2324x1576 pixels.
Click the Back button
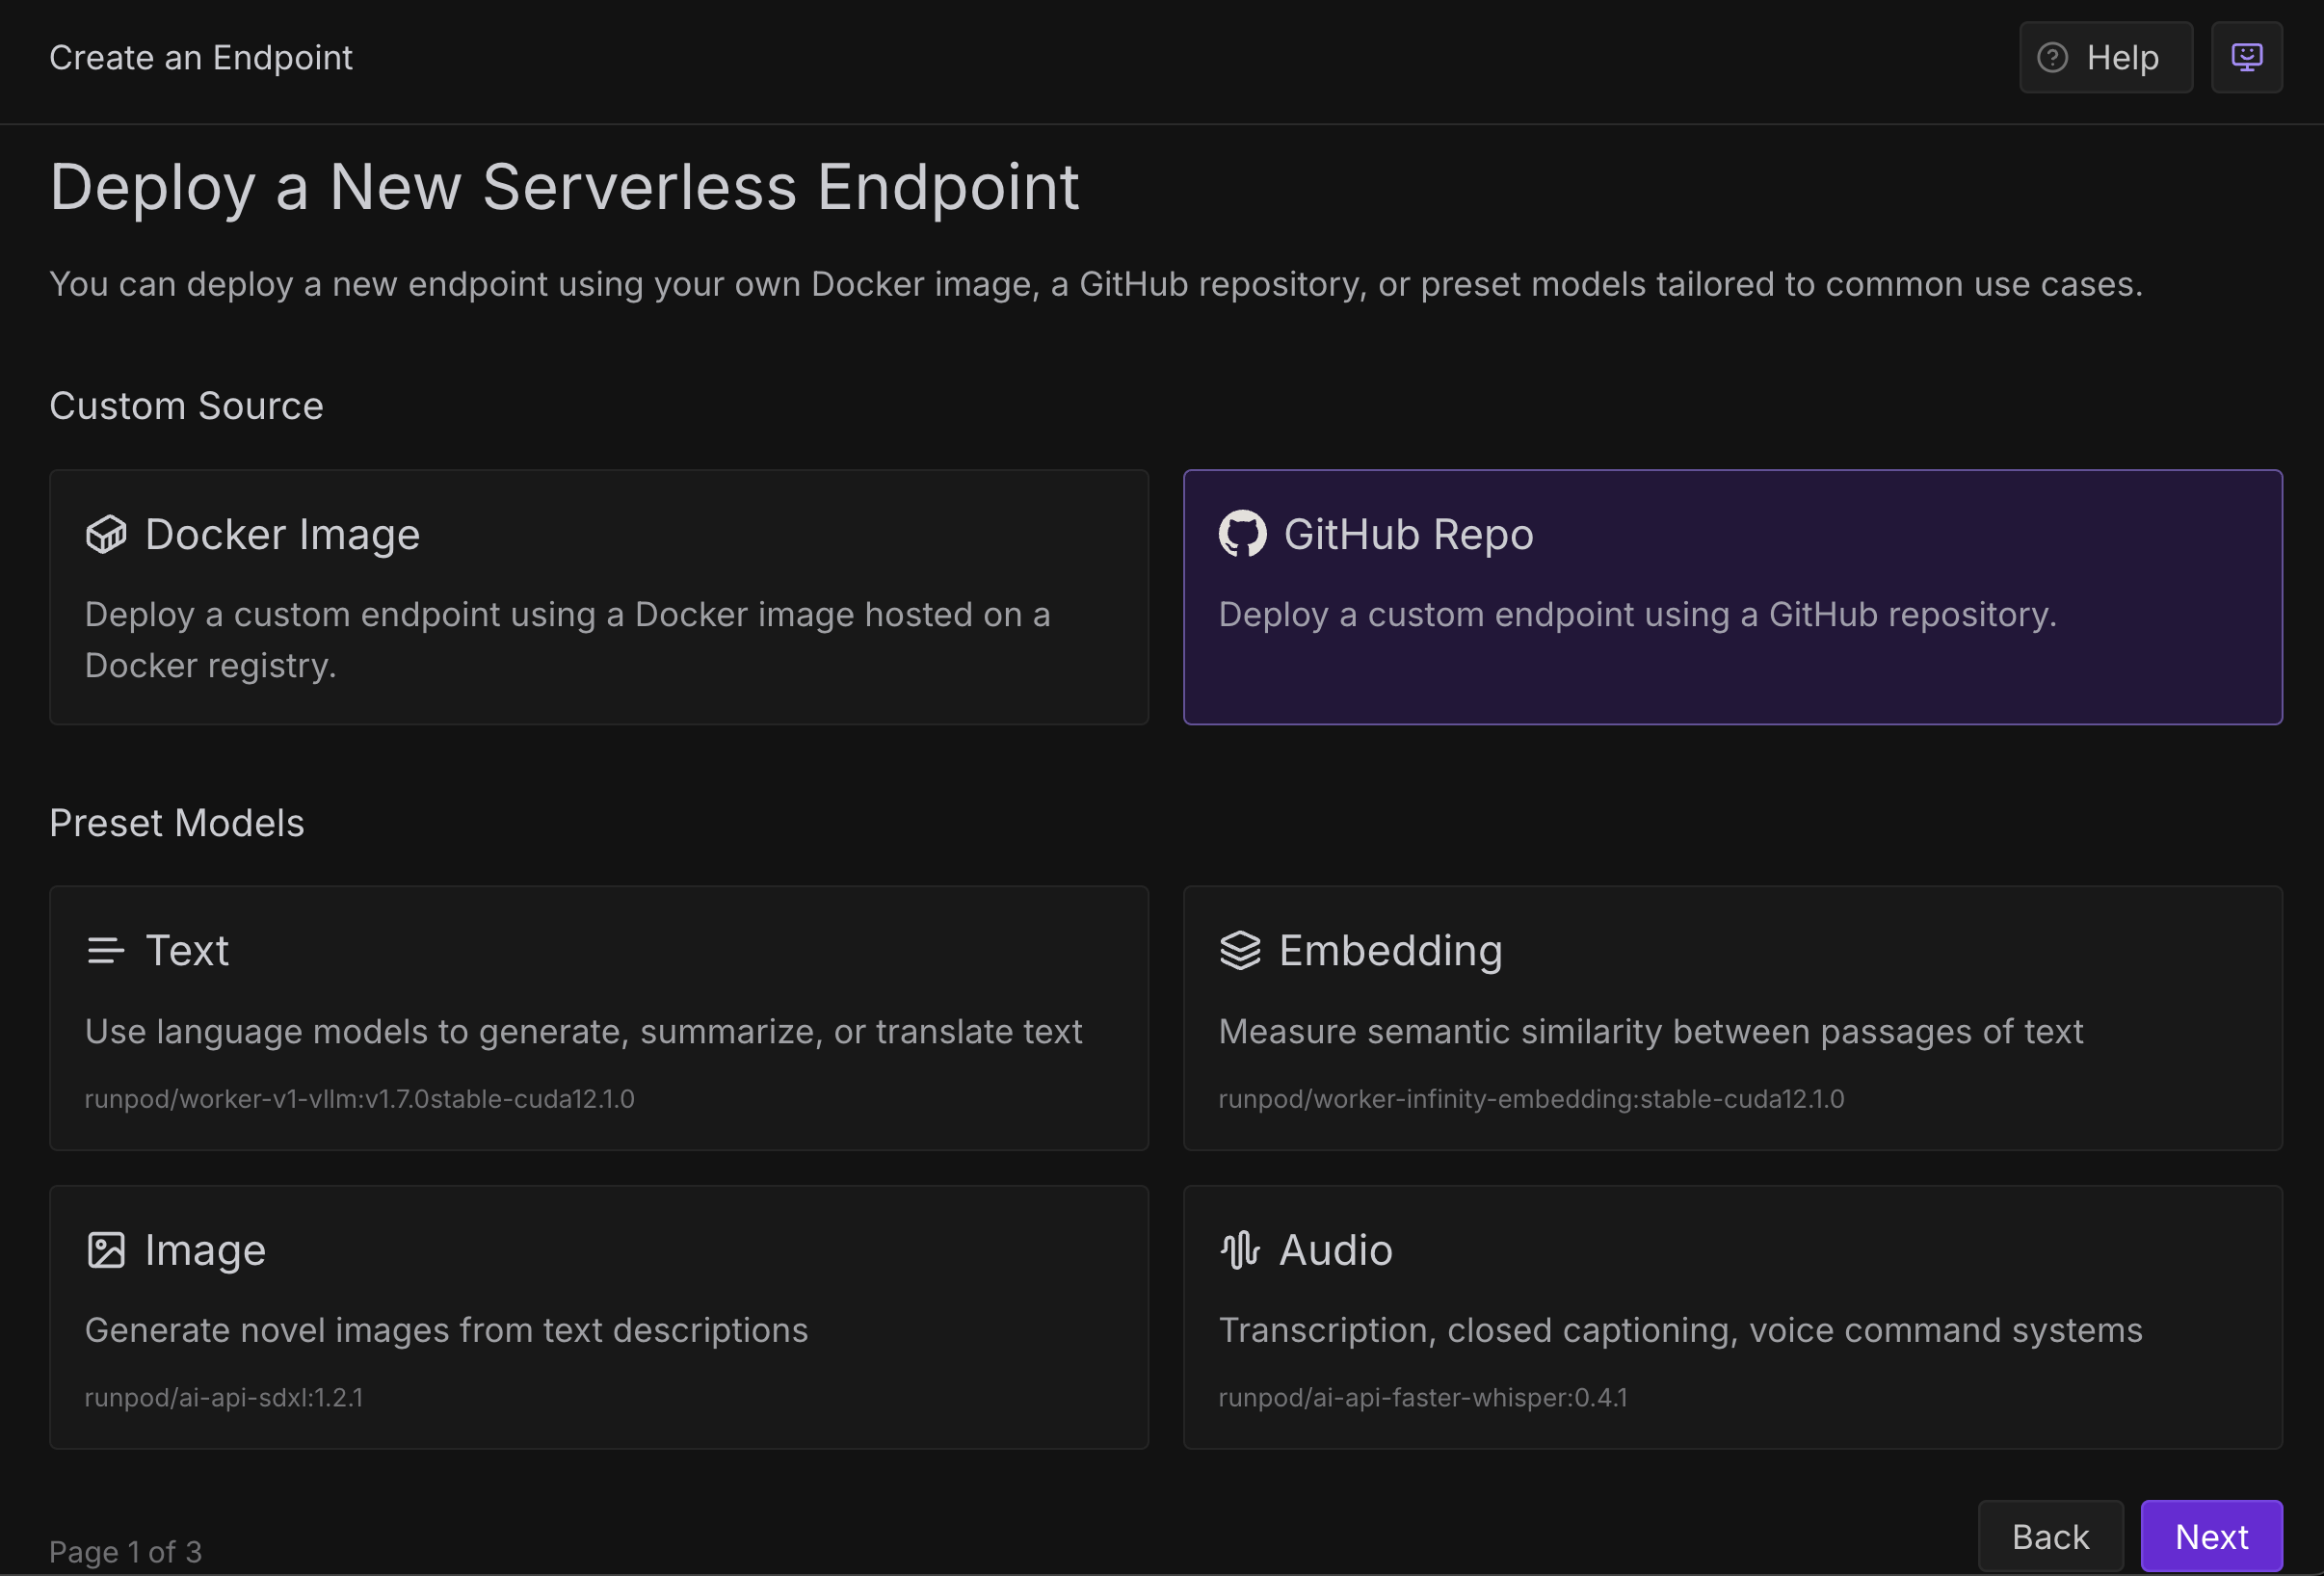click(x=2050, y=1536)
